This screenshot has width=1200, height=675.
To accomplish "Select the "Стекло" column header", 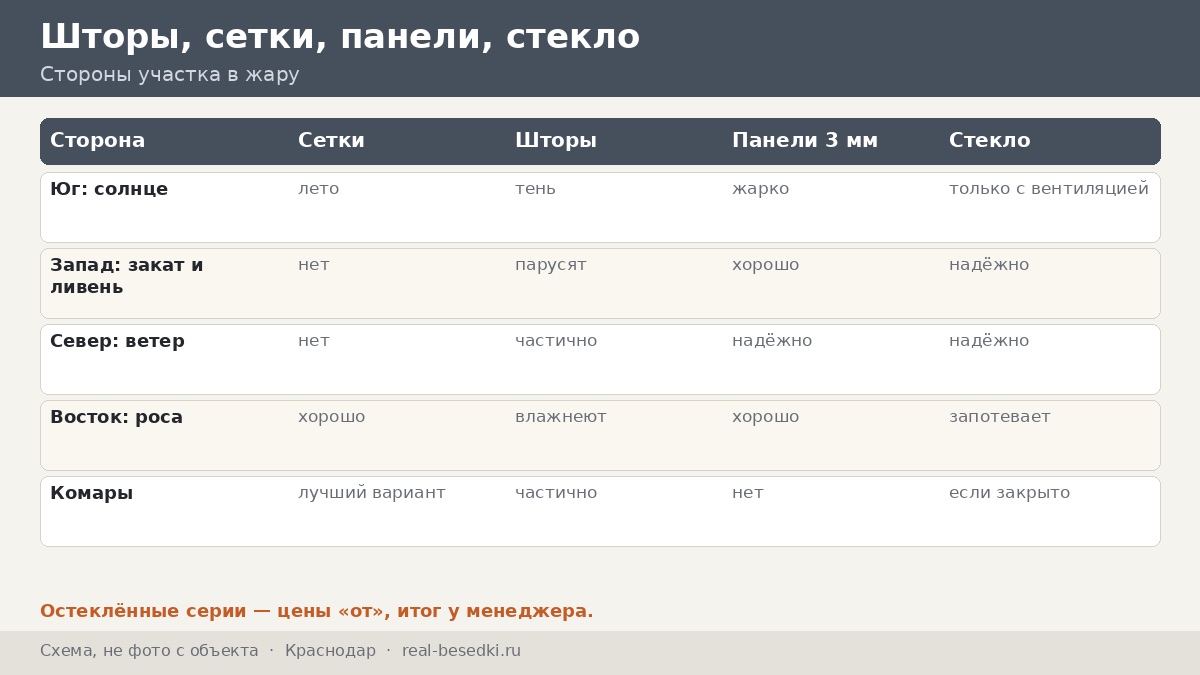I will pyautogui.click(x=989, y=141).
